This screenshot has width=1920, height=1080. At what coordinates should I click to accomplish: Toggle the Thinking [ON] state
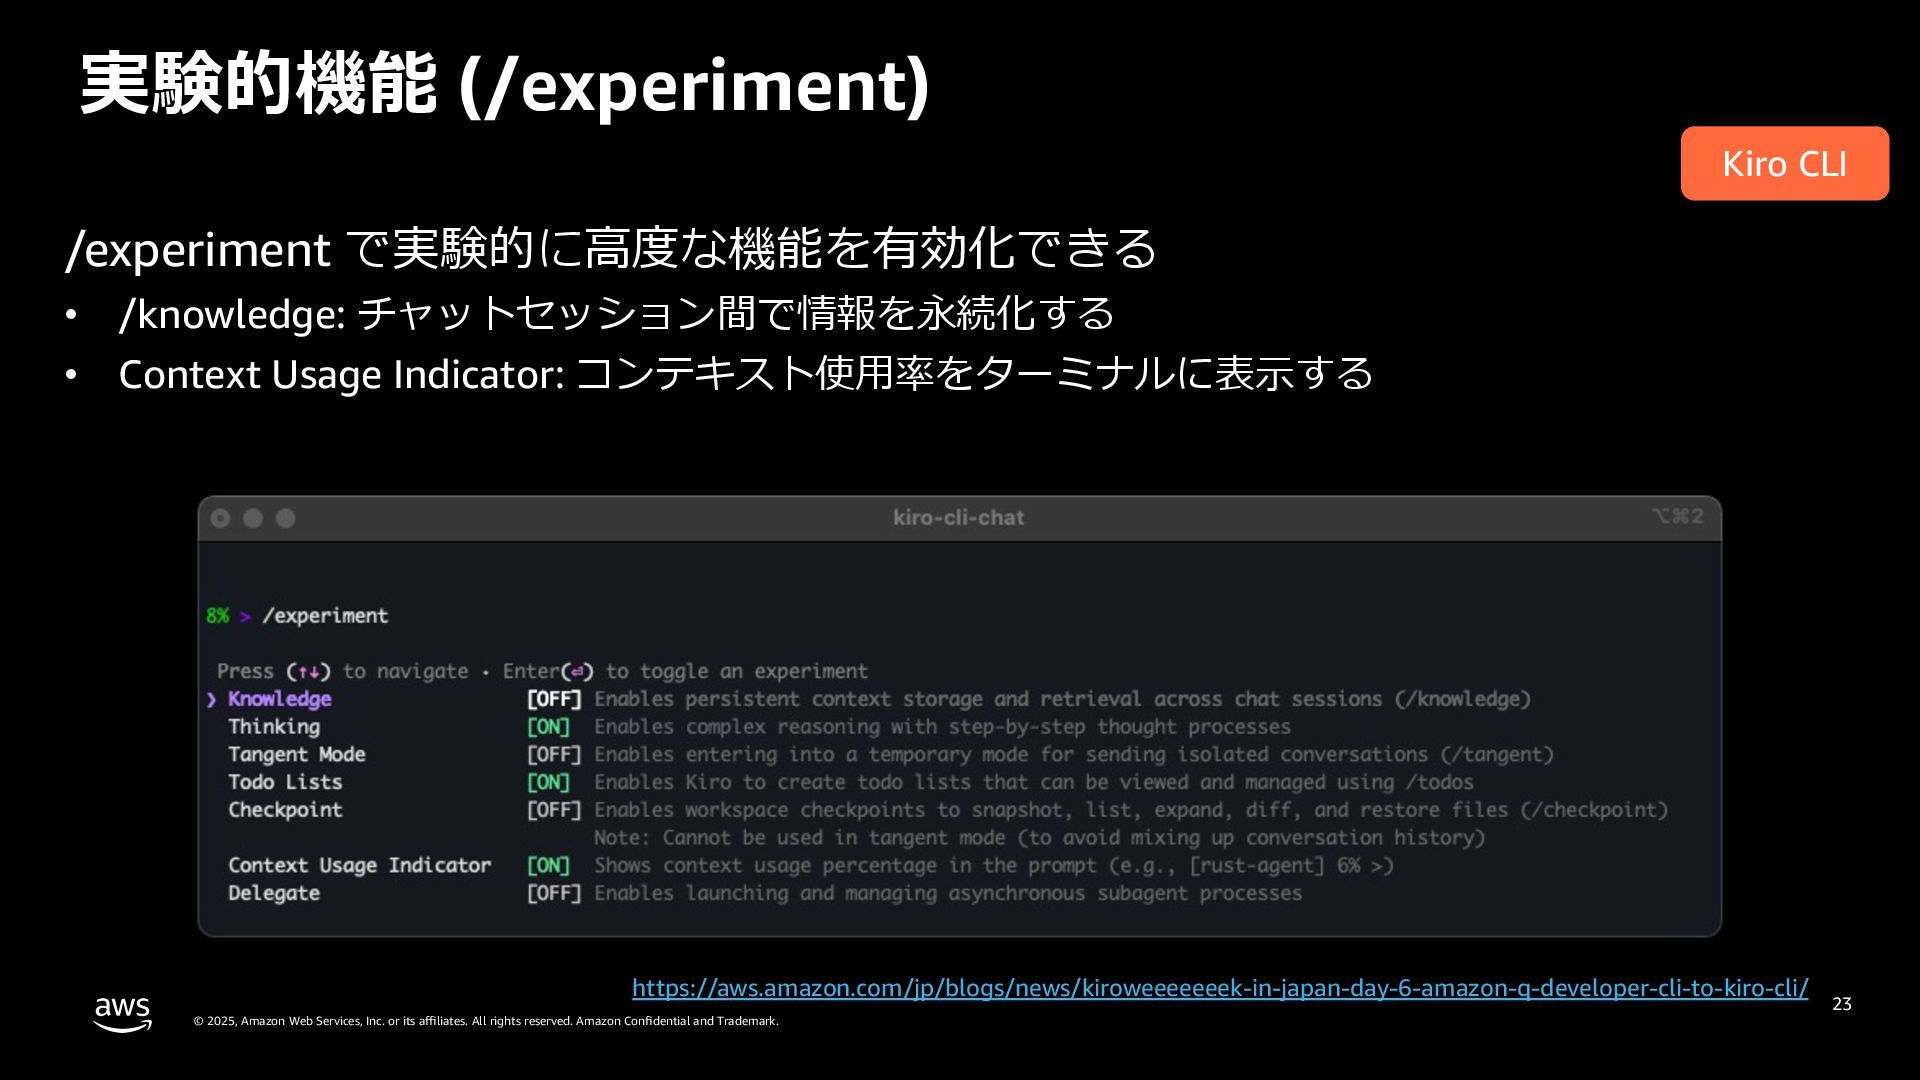[548, 727]
